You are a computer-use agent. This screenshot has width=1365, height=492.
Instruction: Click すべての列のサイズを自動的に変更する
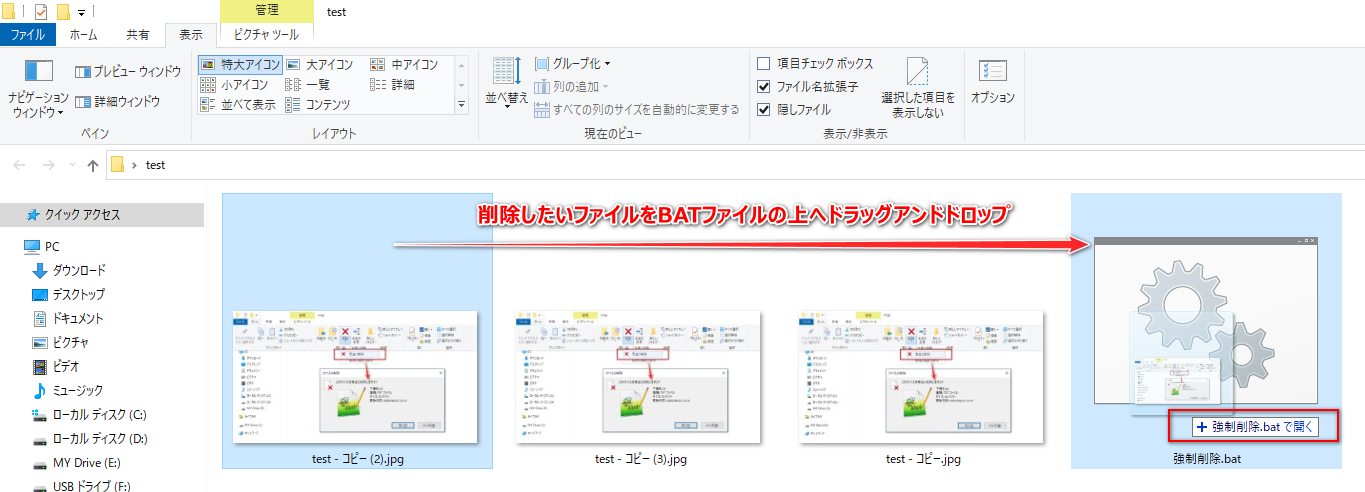(638, 109)
